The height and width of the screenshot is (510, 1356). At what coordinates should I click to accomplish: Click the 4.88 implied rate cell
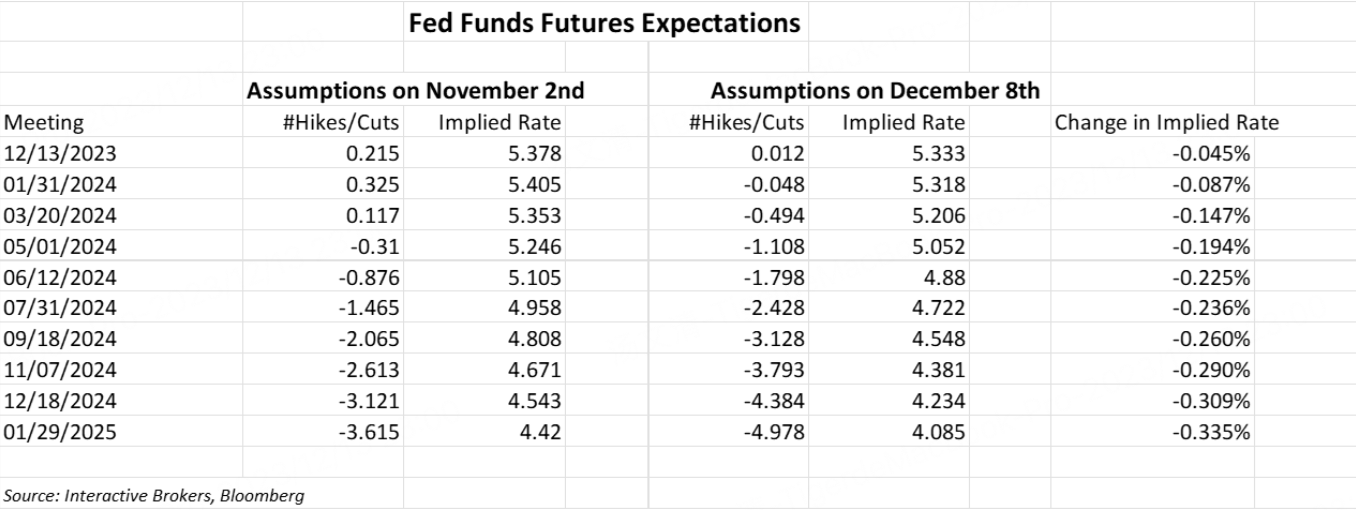click(x=944, y=278)
